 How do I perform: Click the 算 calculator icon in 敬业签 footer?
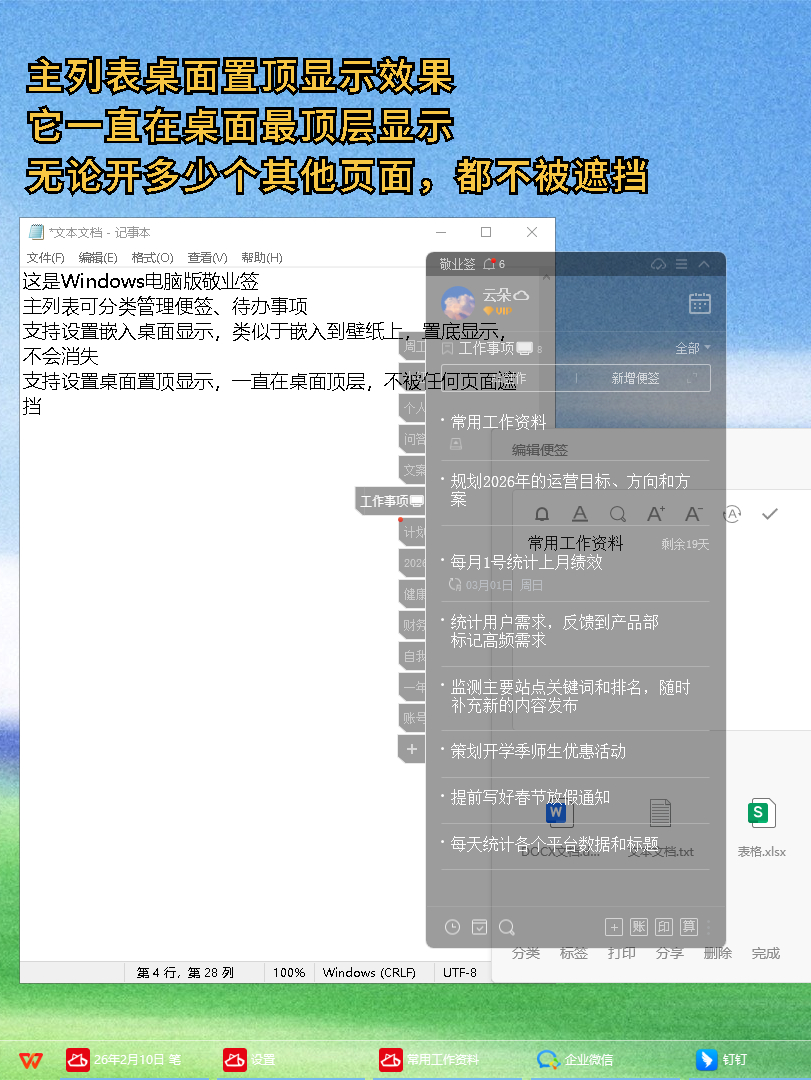tap(689, 927)
